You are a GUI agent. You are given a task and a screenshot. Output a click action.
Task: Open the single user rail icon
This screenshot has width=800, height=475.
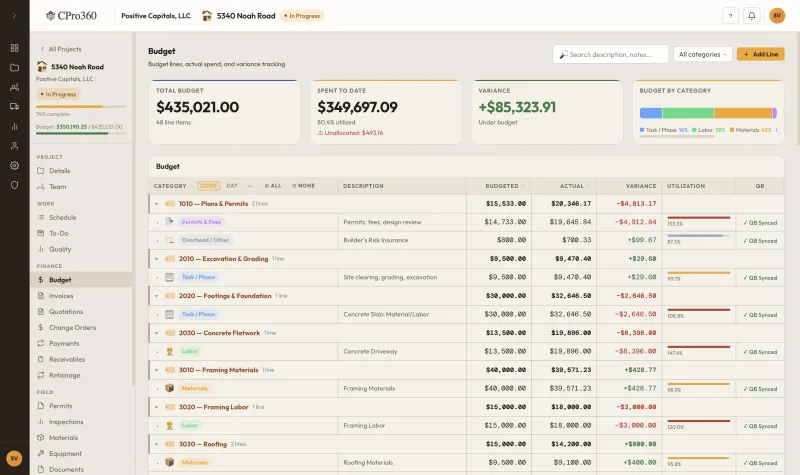coord(14,146)
